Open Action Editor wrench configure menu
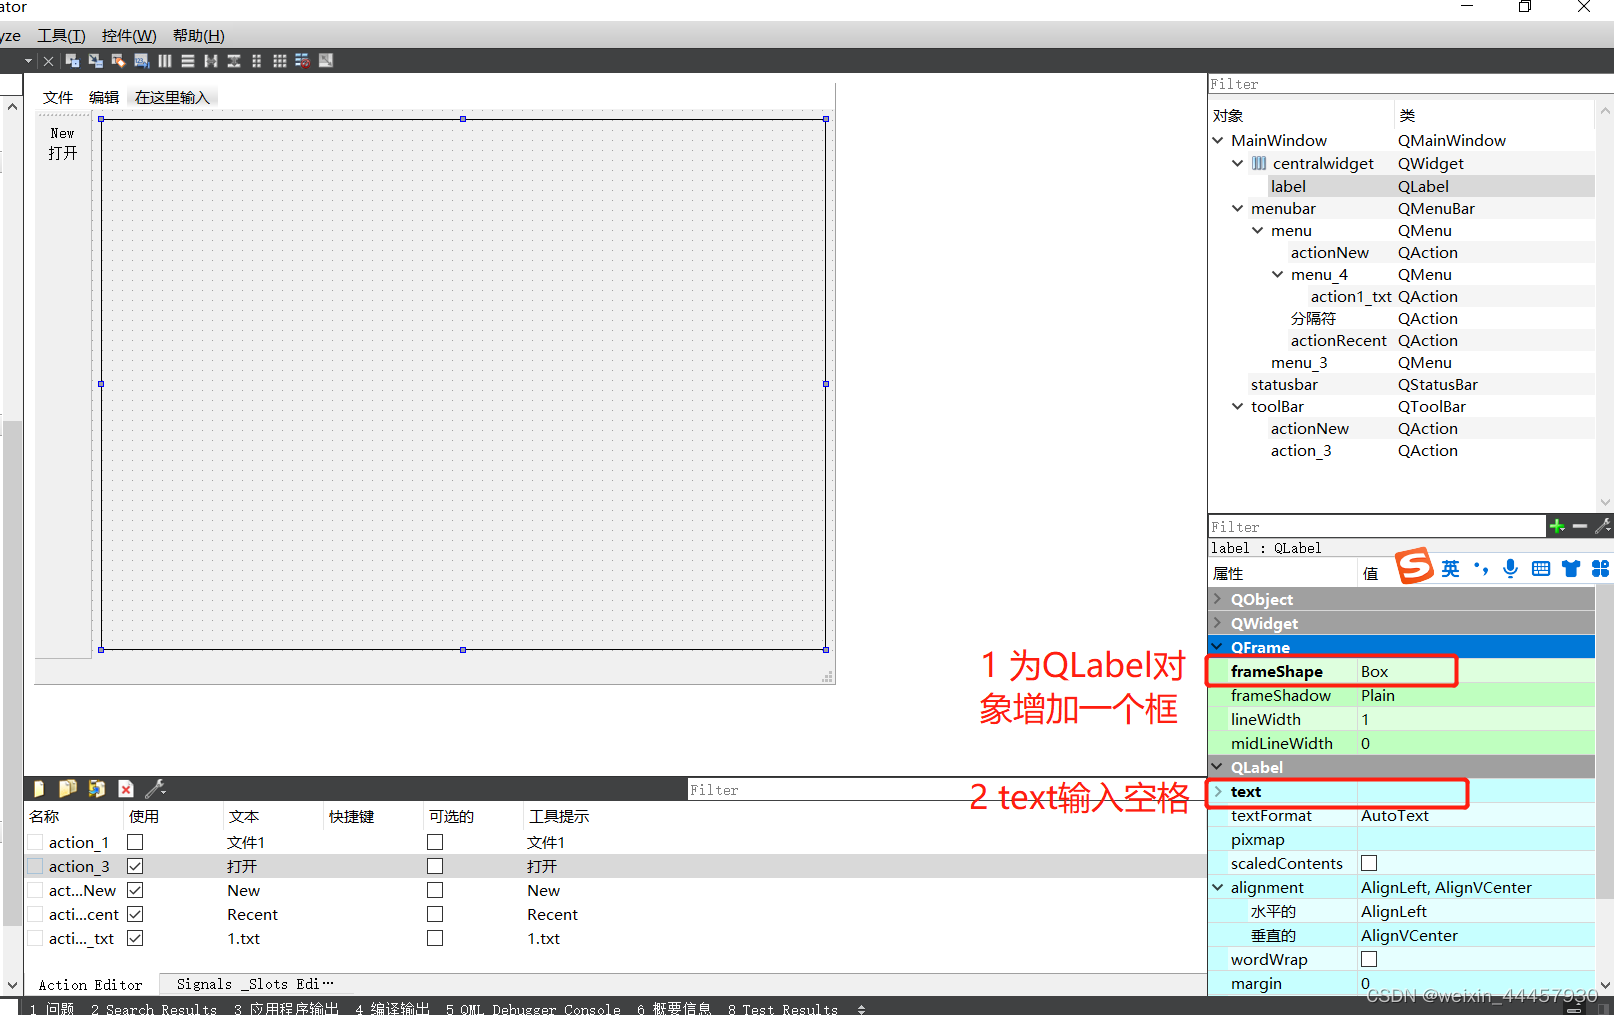The width and height of the screenshot is (1614, 1015). [x=155, y=789]
